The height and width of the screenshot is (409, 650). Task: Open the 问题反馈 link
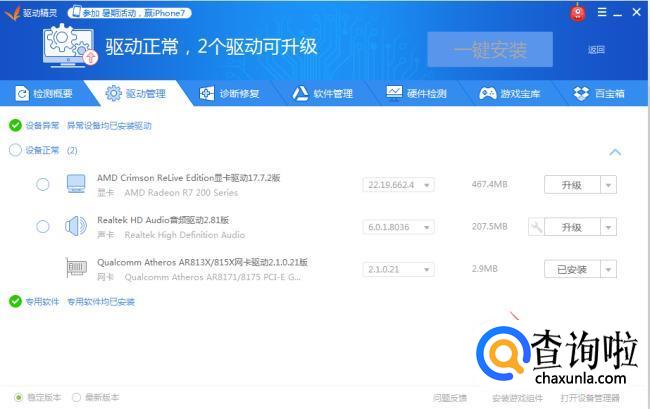[450, 398]
